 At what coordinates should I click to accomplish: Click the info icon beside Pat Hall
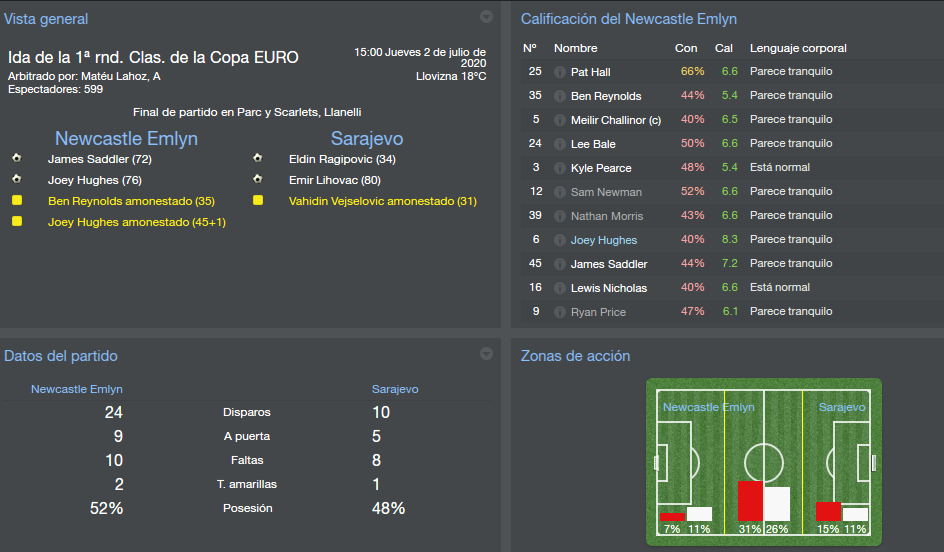(x=560, y=72)
